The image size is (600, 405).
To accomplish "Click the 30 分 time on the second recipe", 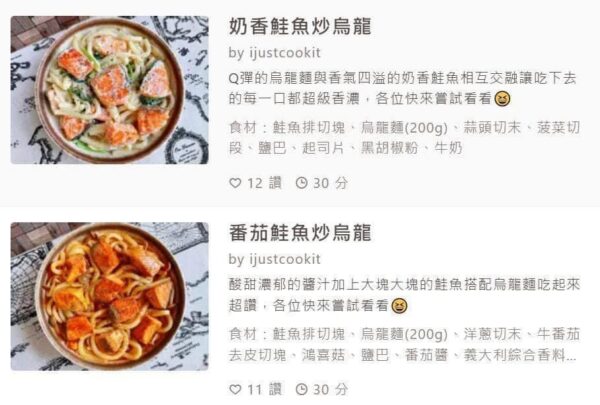I will coord(331,390).
